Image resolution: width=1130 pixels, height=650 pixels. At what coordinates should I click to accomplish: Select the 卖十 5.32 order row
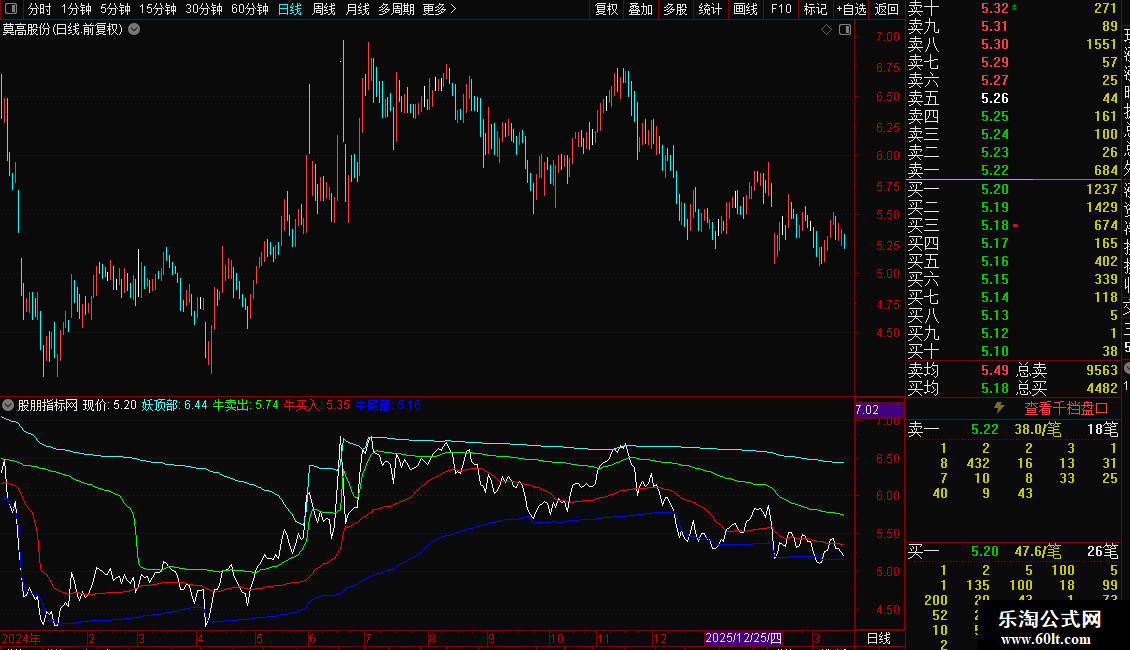click(1013, 9)
